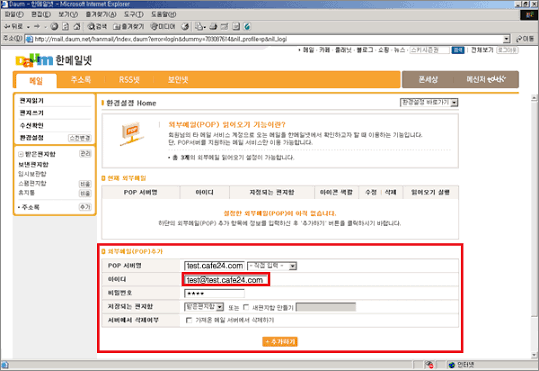Click the 추가하기 add button
Screen dimensions: 539x371
click(x=280, y=342)
